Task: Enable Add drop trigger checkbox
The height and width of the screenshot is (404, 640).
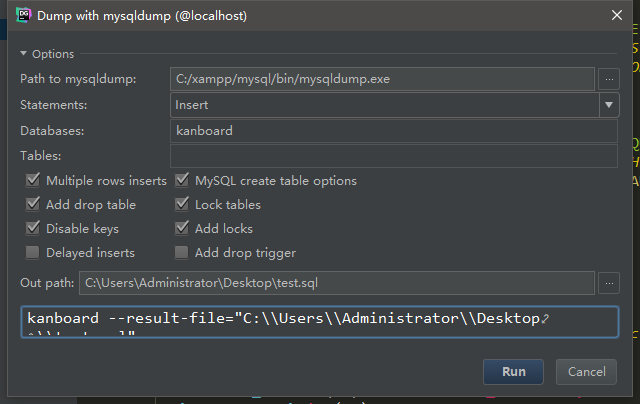Action: pos(182,253)
